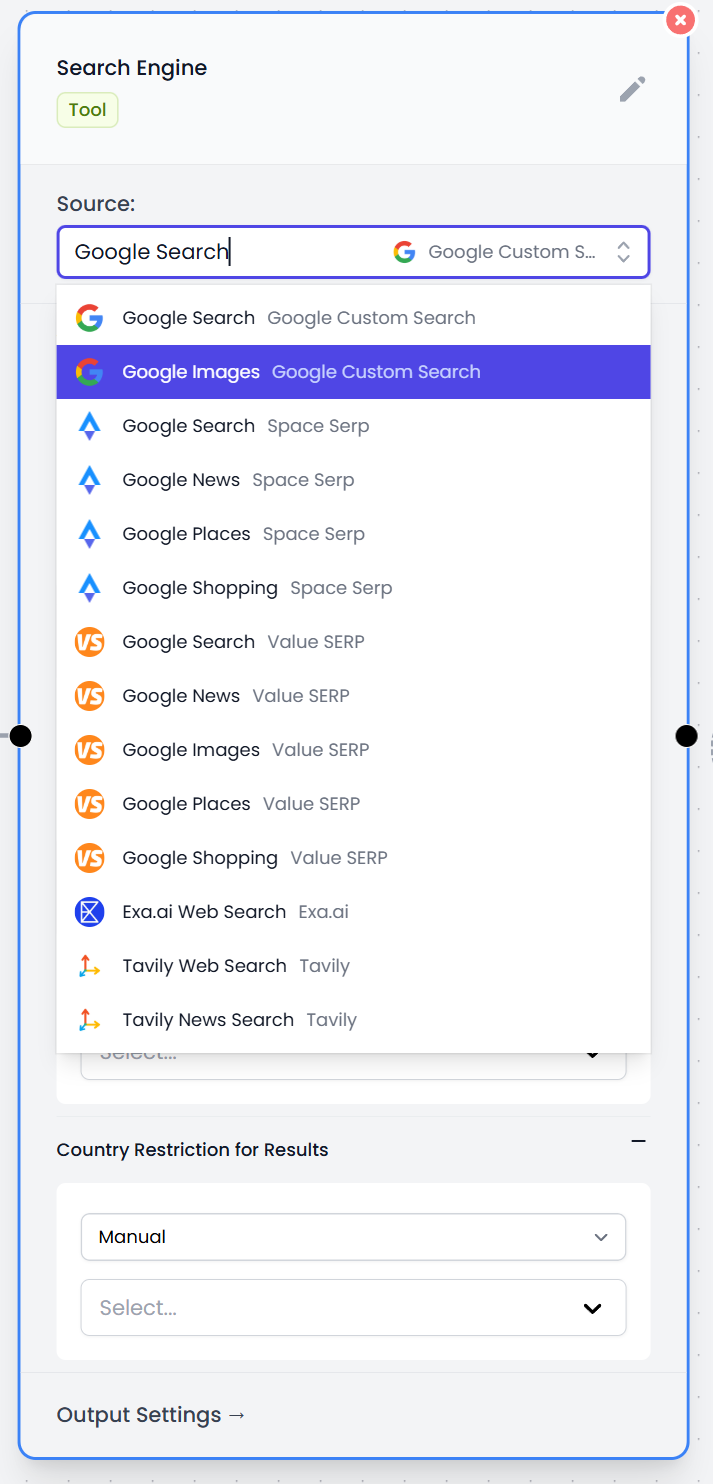This screenshot has height=1484, width=713.
Task: Open Output Settings link
Action: tap(151, 1415)
